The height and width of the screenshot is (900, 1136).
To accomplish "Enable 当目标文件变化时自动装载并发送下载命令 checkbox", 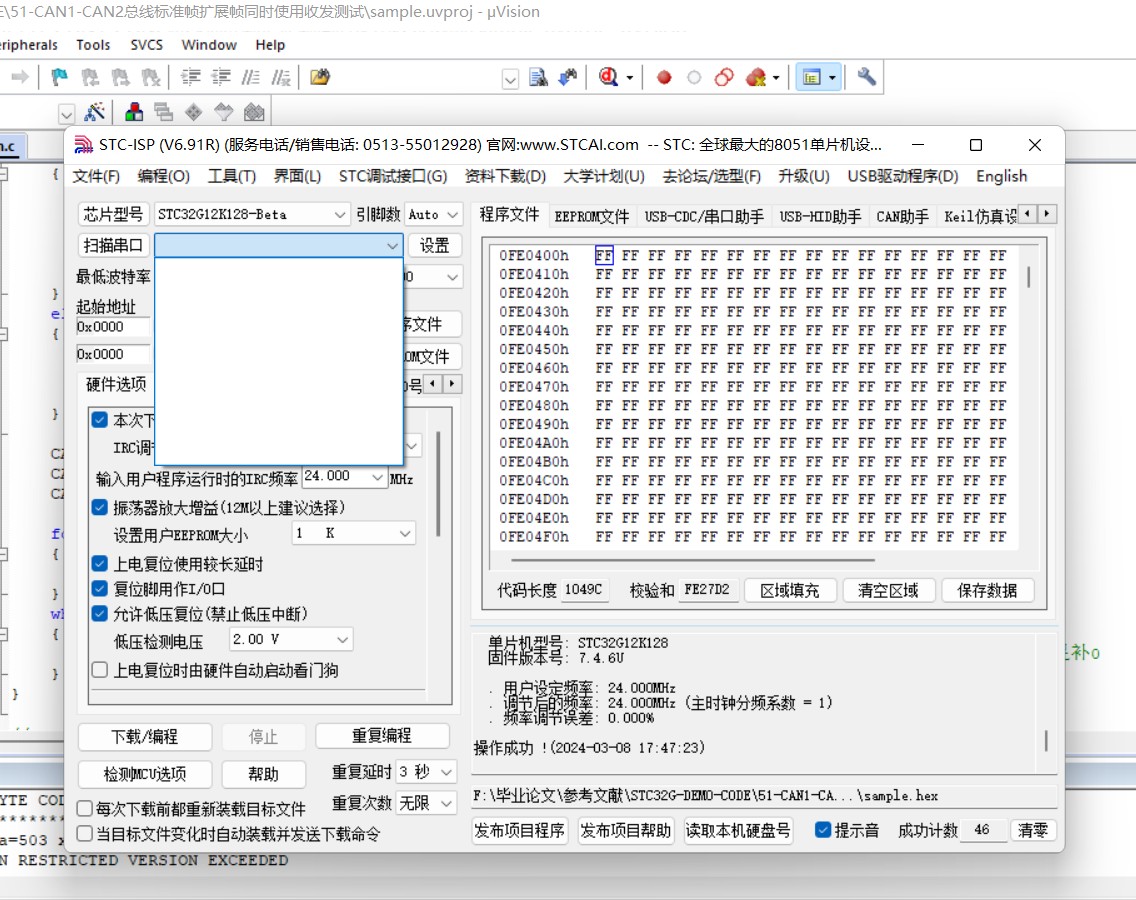I will [x=85, y=833].
